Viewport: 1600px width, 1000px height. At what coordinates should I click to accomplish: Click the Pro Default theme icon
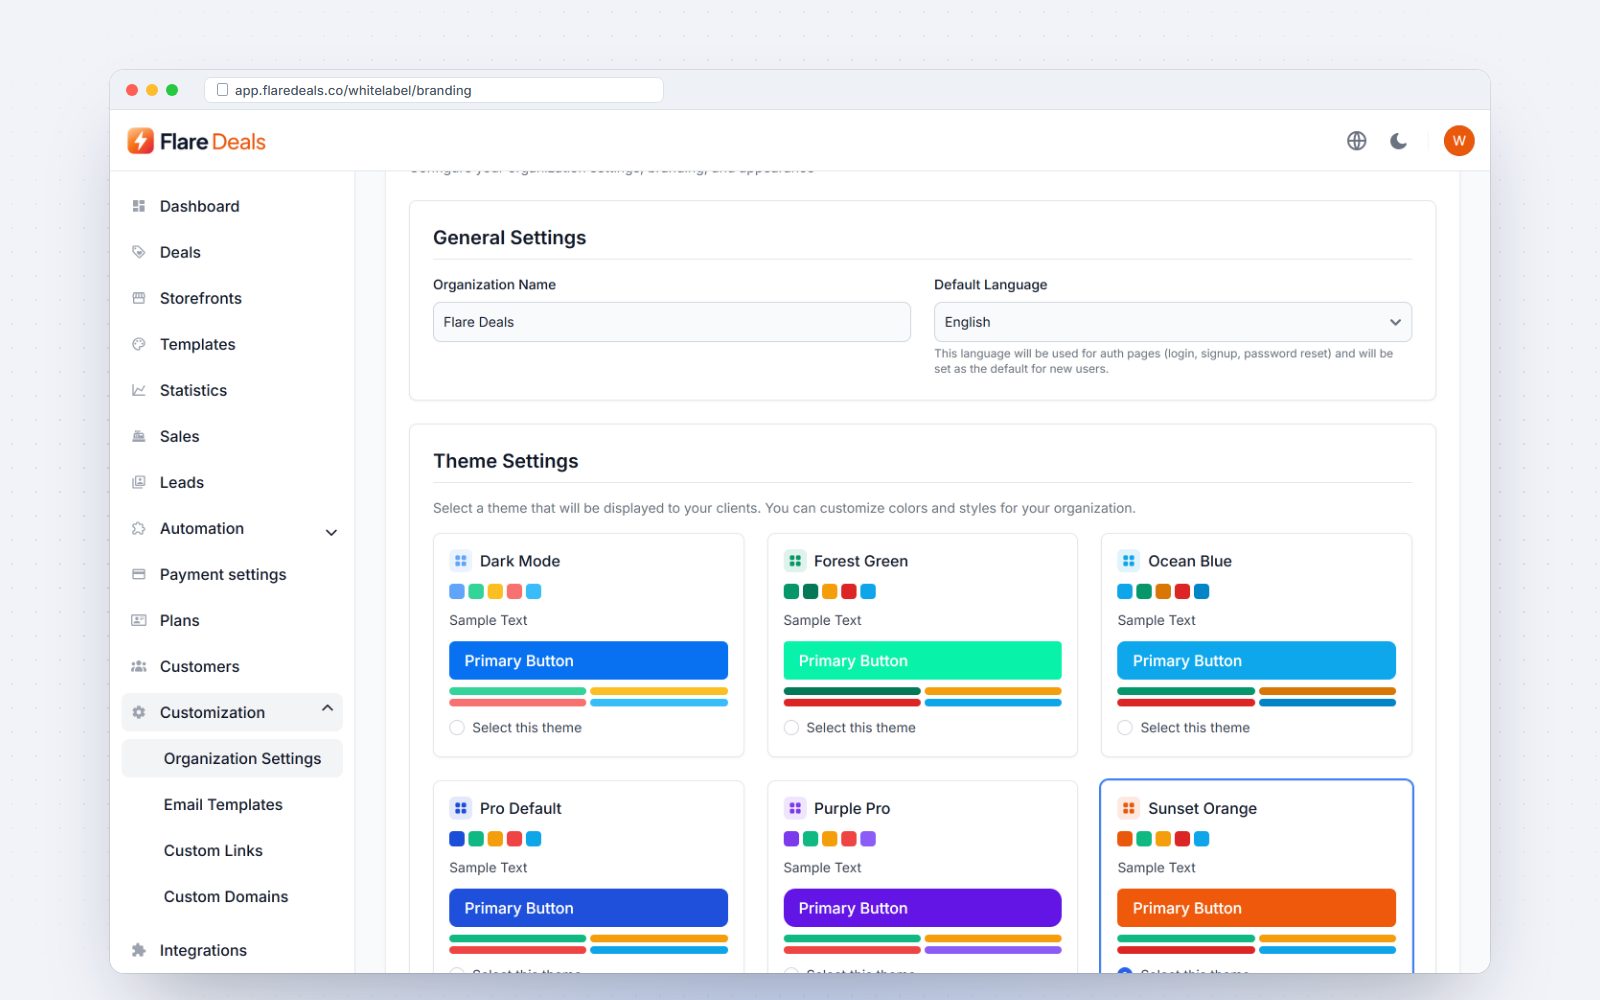[460, 808]
